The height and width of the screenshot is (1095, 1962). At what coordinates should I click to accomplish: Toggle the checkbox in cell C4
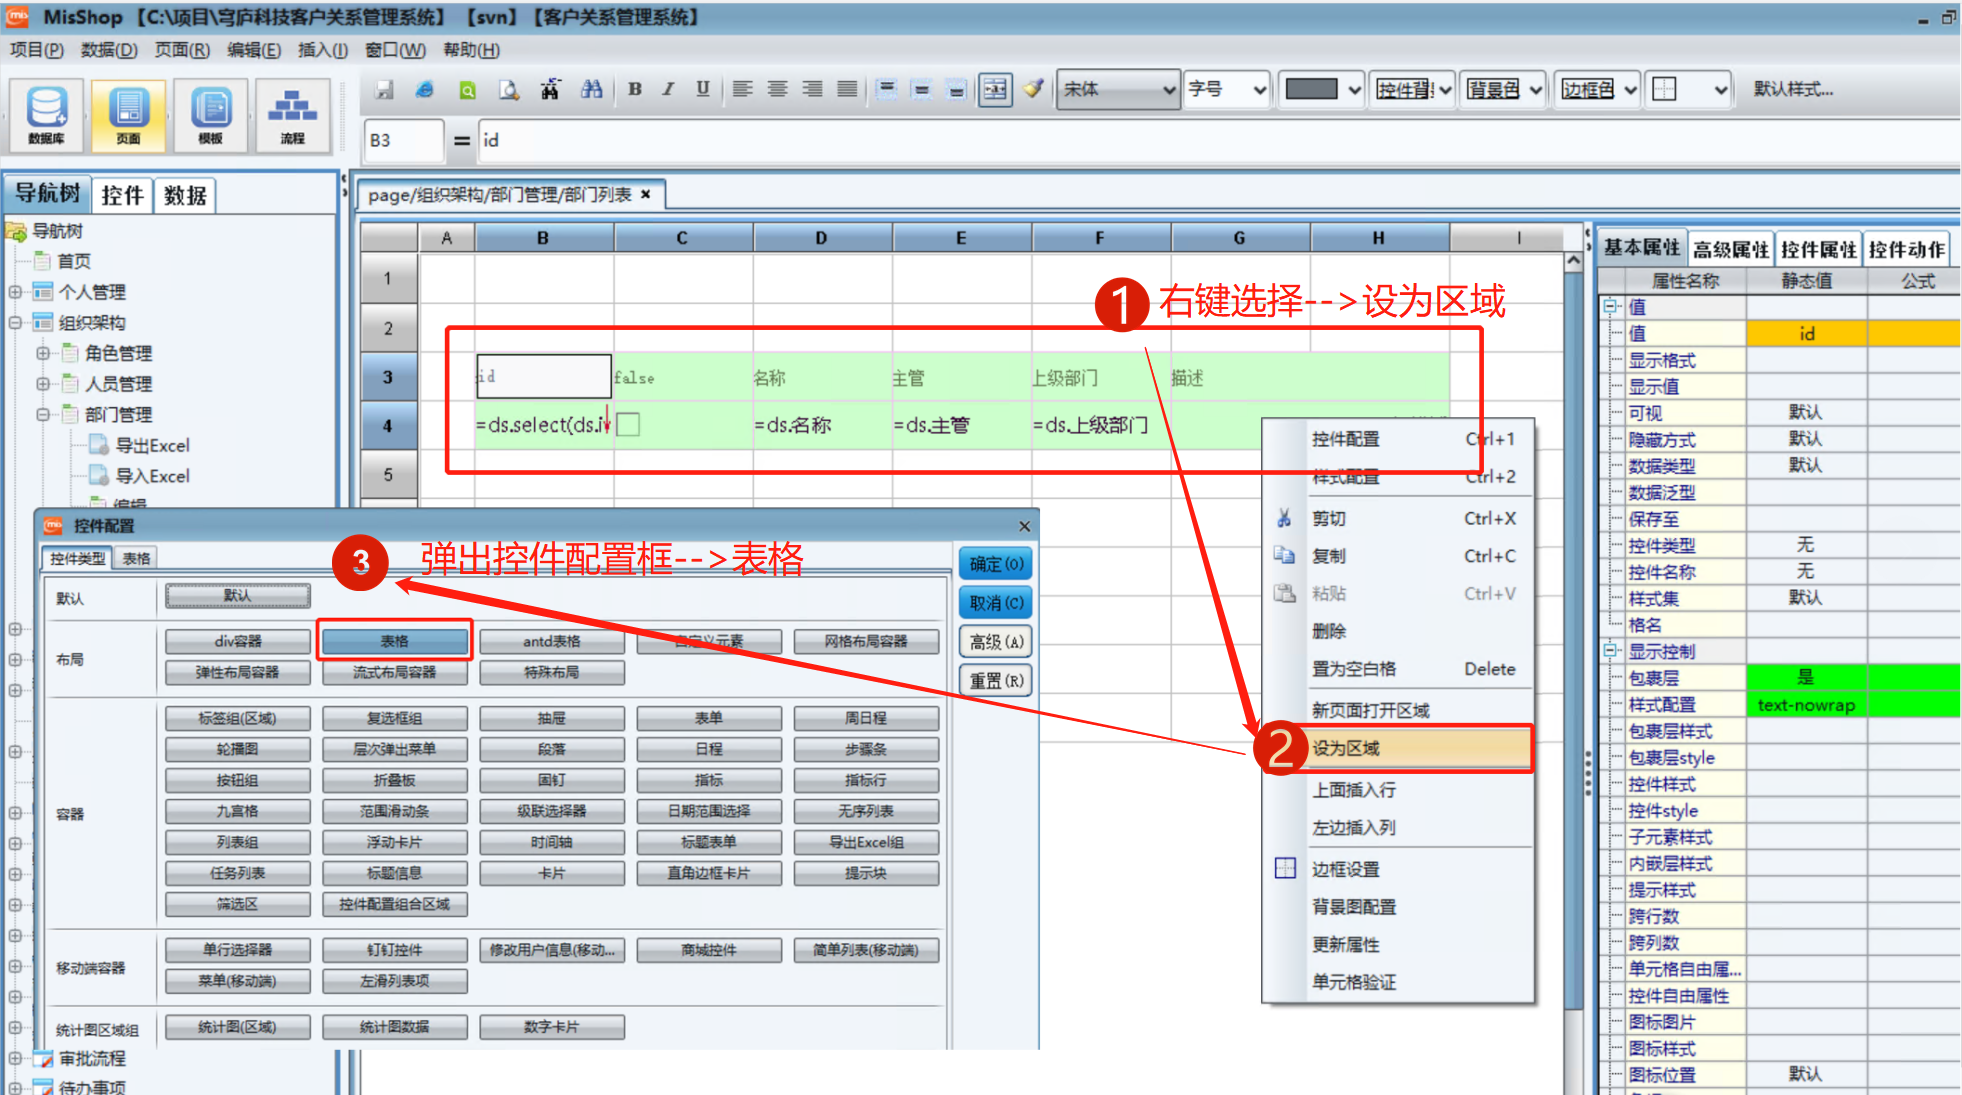click(628, 425)
